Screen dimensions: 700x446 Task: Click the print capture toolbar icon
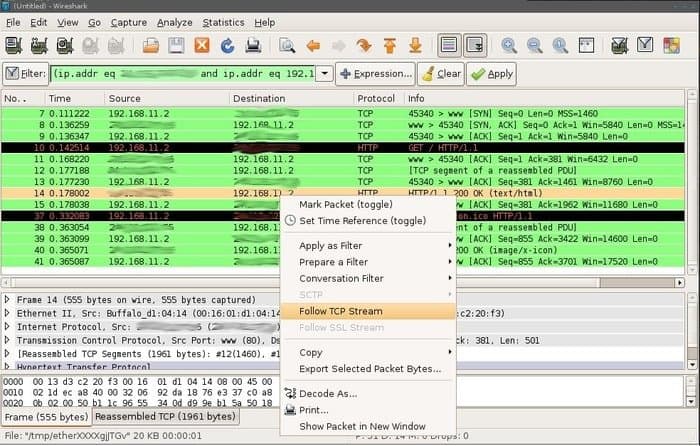(x=253, y=45)
